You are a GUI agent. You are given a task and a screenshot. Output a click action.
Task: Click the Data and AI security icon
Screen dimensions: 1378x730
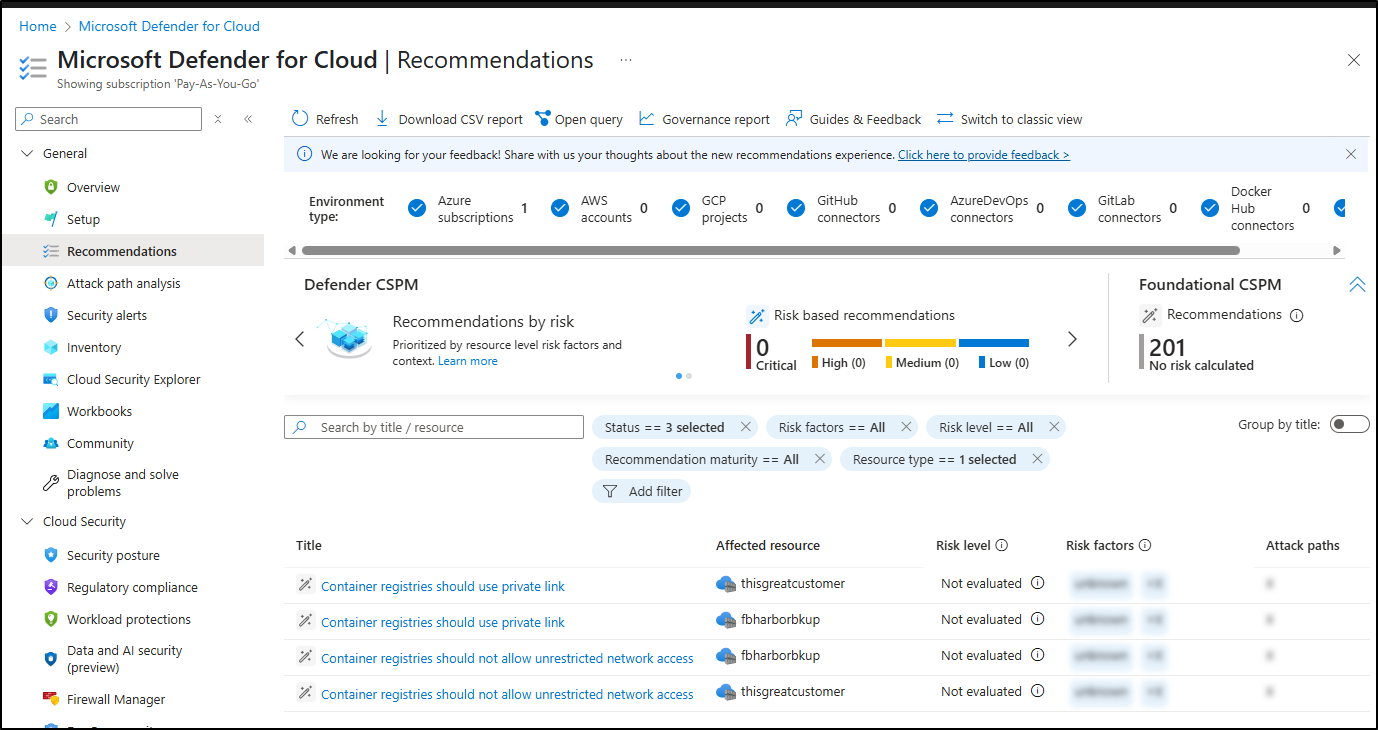[x=51, y=659]
